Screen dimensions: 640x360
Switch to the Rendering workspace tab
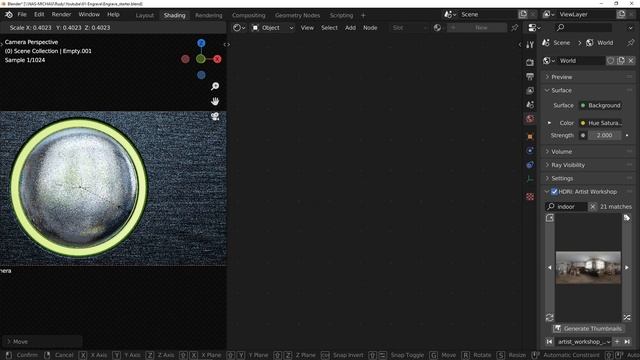[209, 16]
